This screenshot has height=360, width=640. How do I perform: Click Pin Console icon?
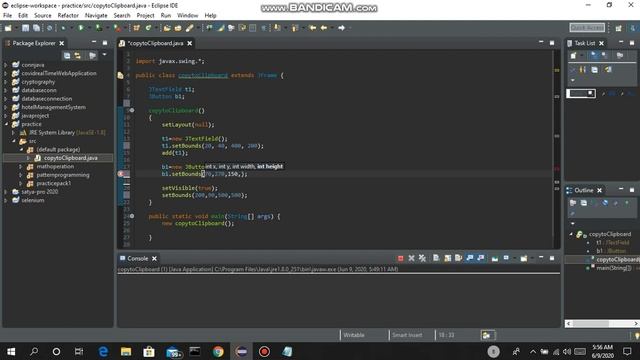click(x=495, y=258)
